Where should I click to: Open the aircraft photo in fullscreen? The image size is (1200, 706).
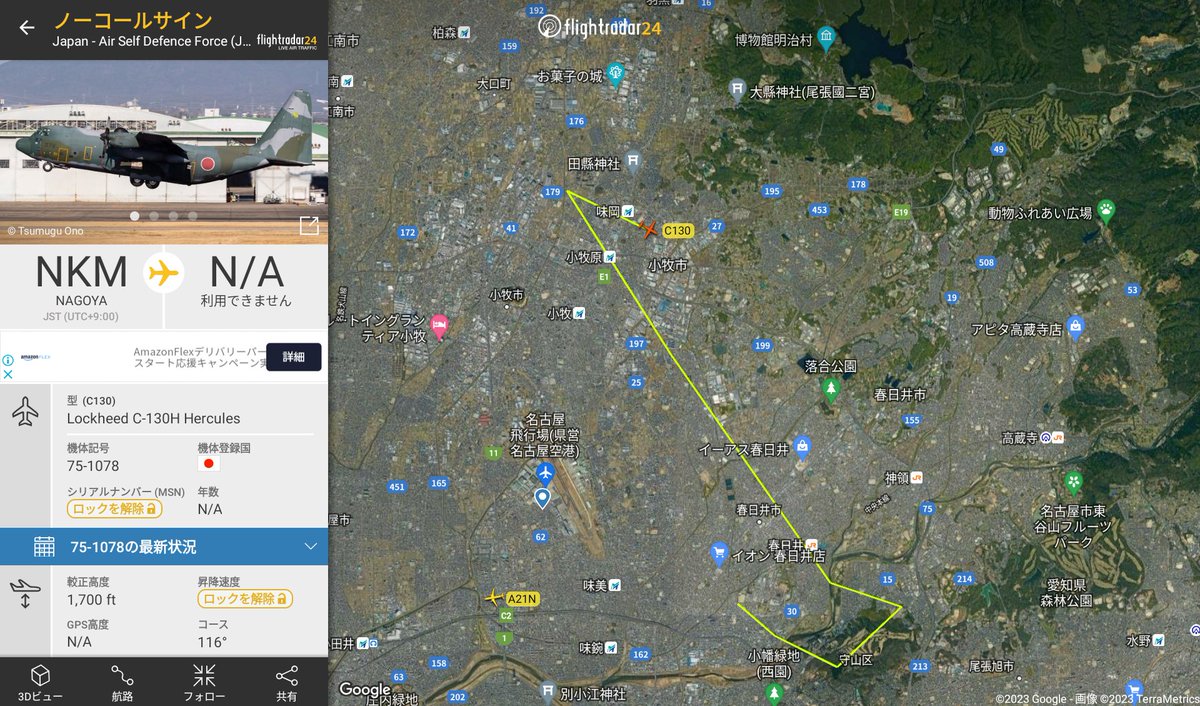309,226
